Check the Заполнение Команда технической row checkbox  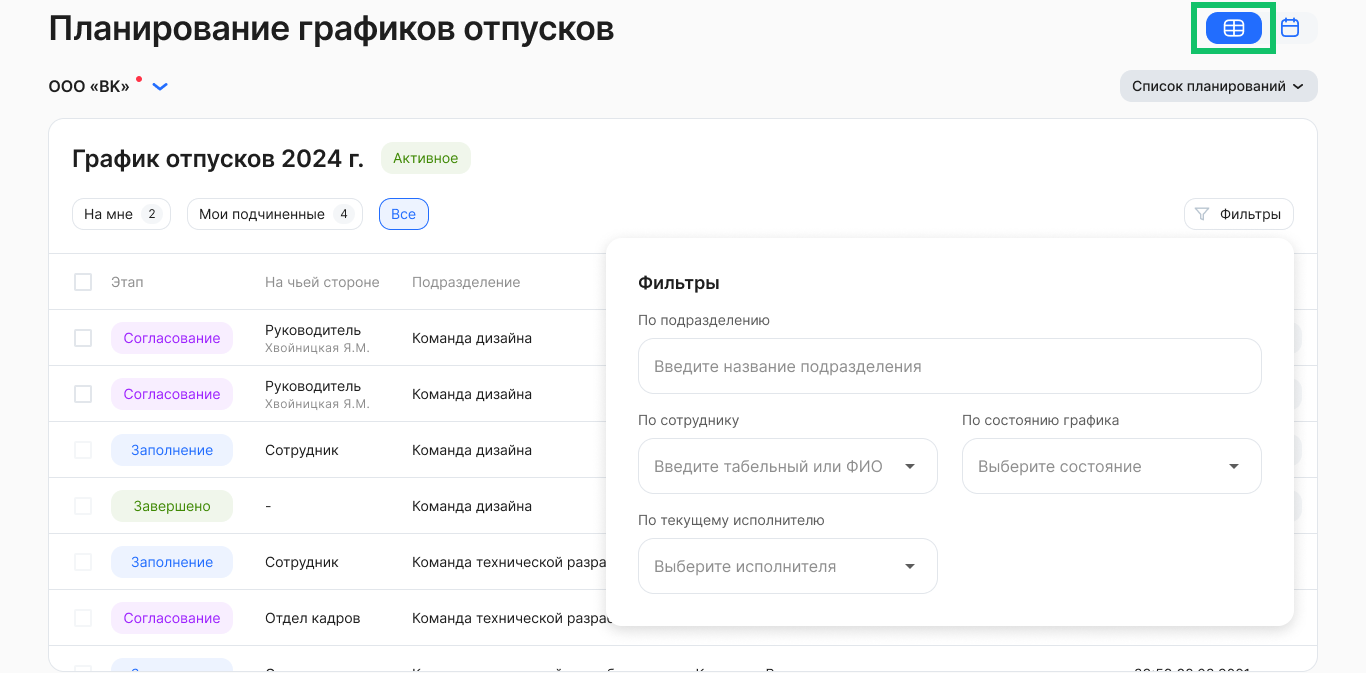(83, 562)
